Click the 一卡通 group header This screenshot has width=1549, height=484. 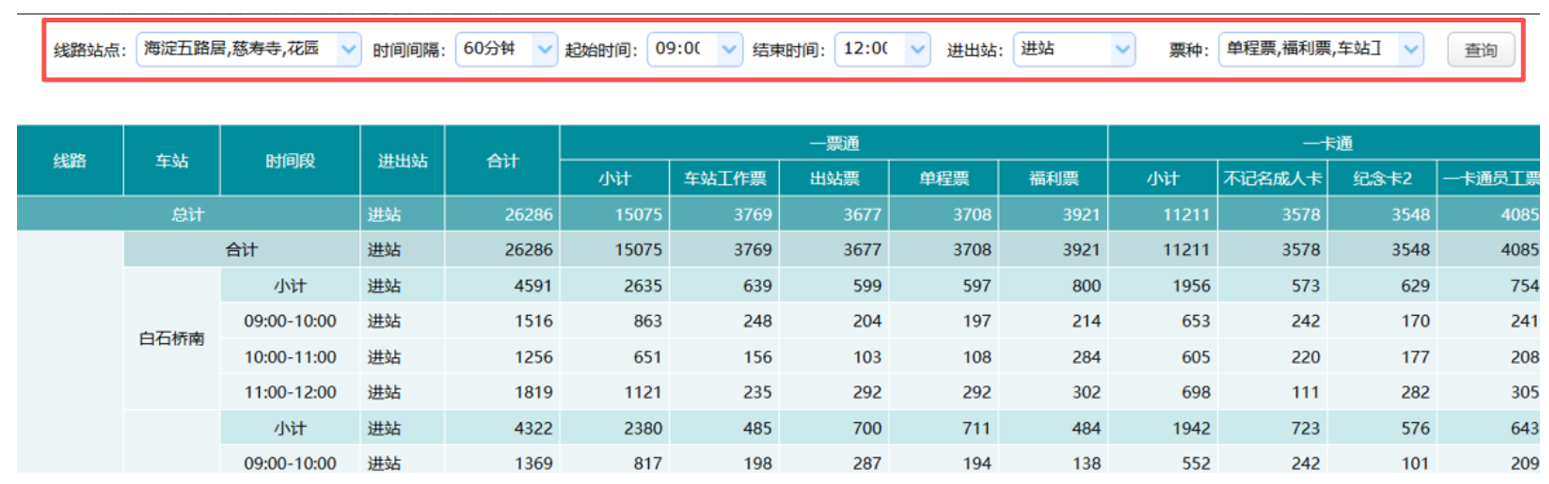point(1328,143)
